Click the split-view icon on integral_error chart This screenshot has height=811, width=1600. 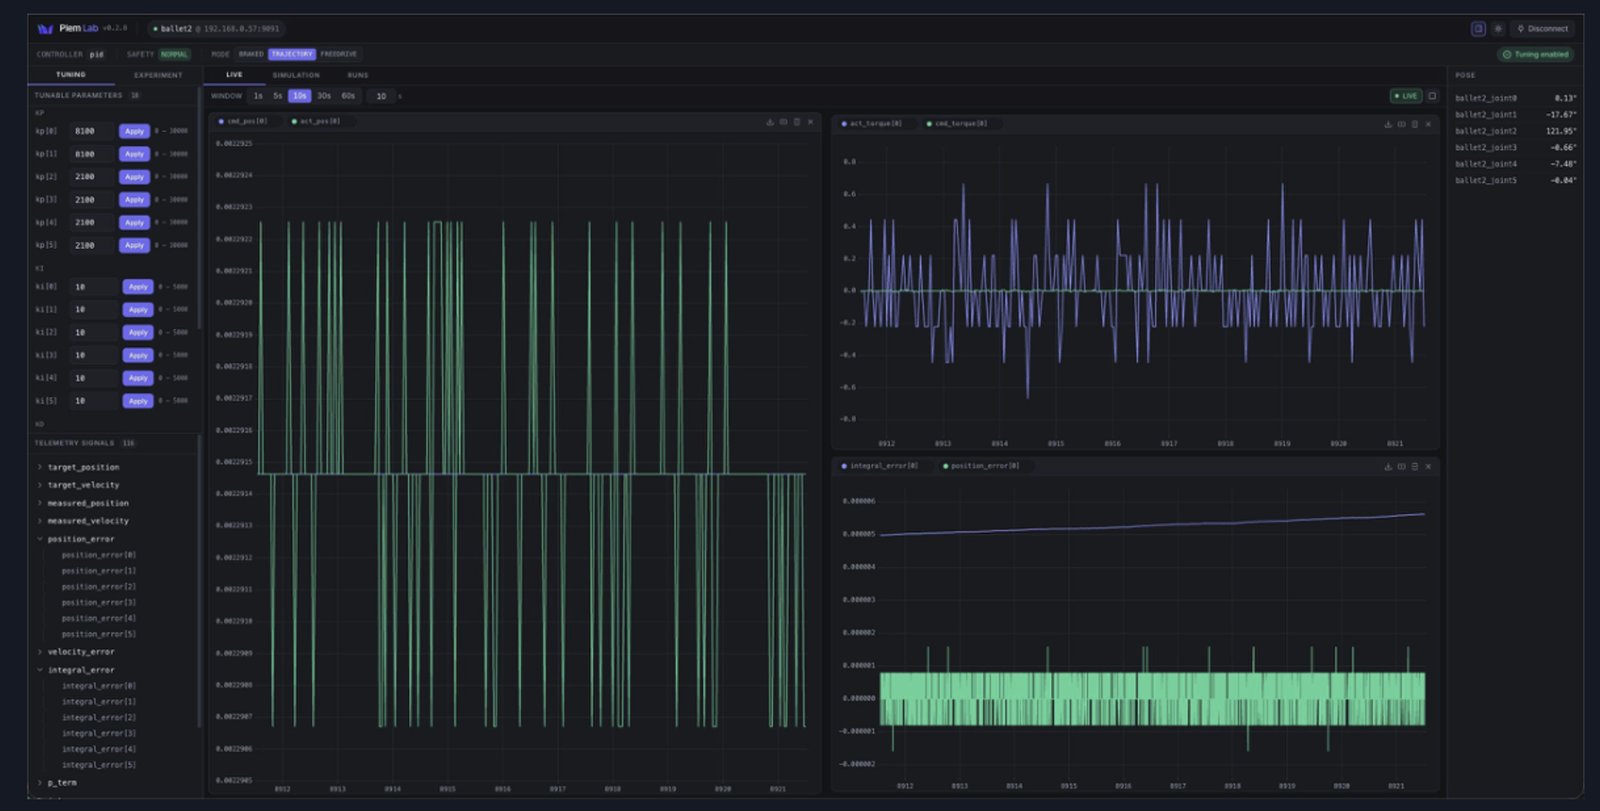(1401, 466)
